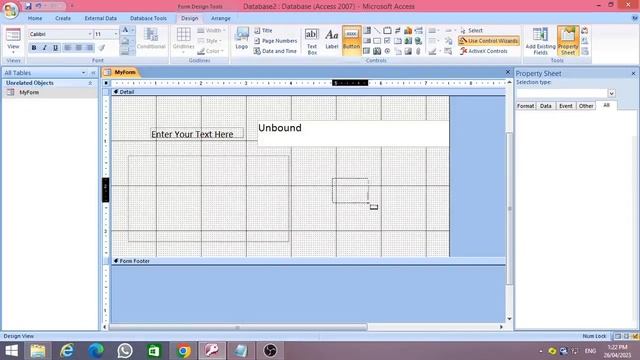Choose the Insert Hyperlink globe control

tap(418, 41)
